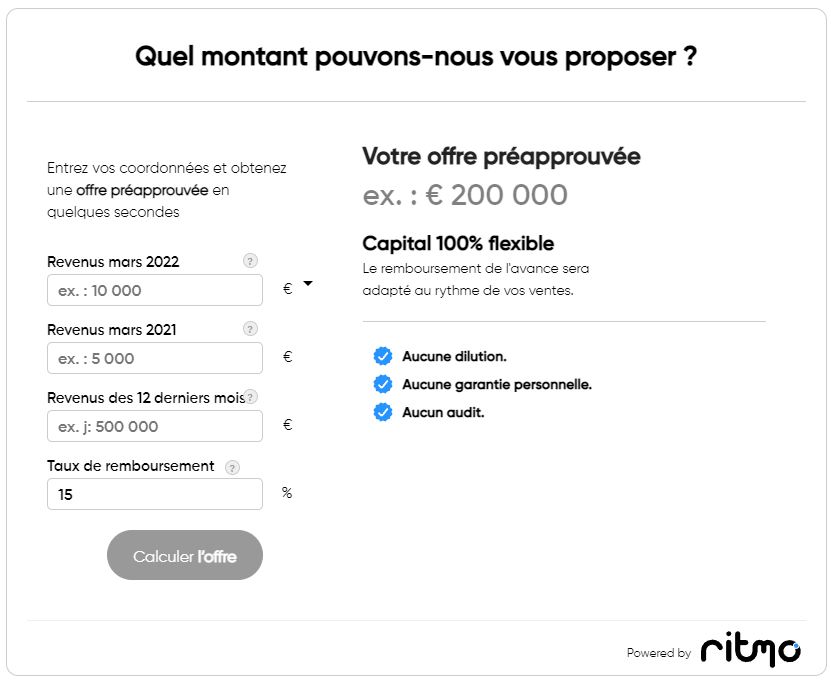Click the ritmo logo
Screen dimensions: 831x682
pos(750,648)
